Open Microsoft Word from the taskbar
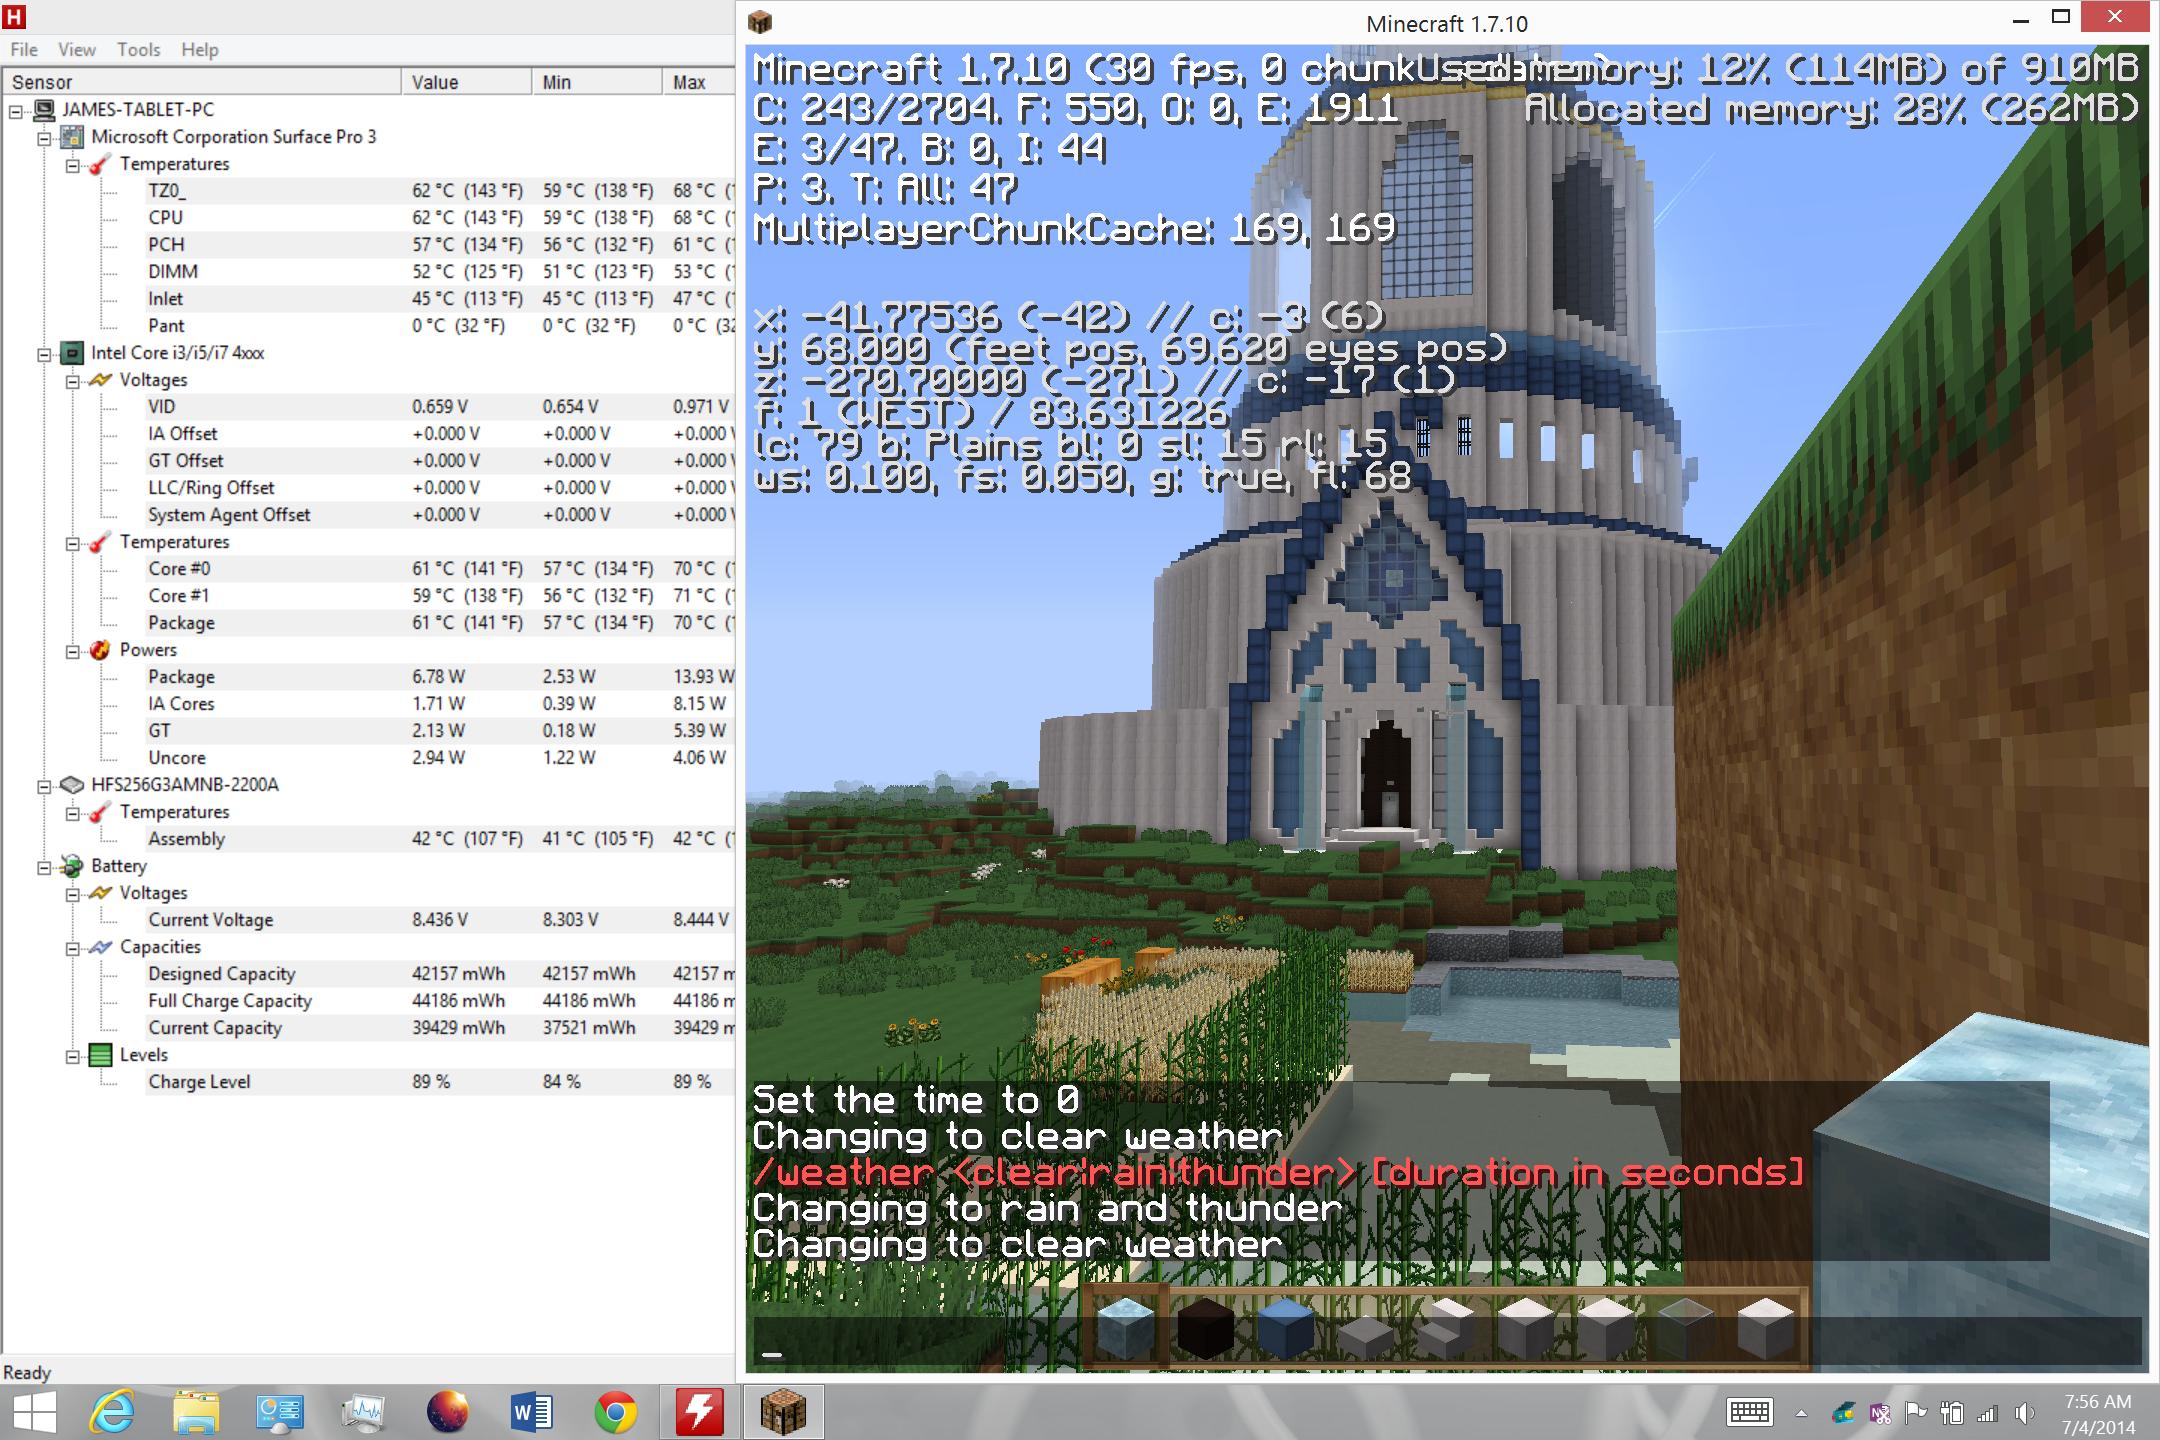The width and height of the screenshot is (2160, 1440). (x=531, y=1412)
